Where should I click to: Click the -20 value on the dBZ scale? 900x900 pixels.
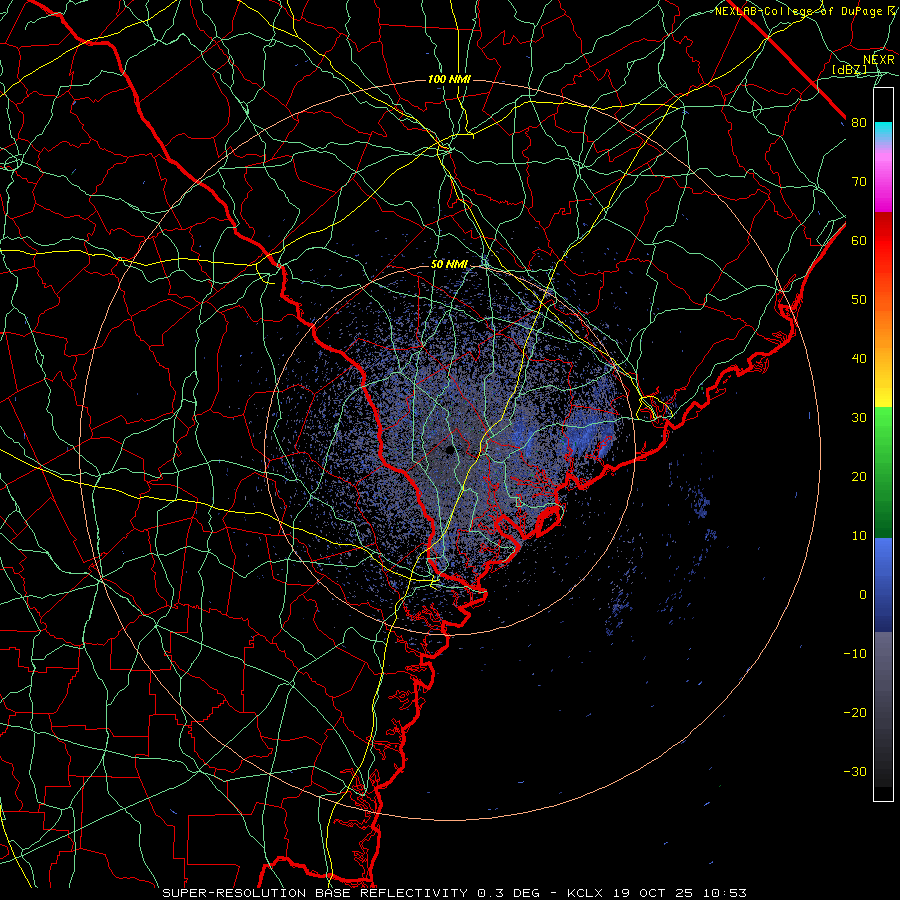855,712
